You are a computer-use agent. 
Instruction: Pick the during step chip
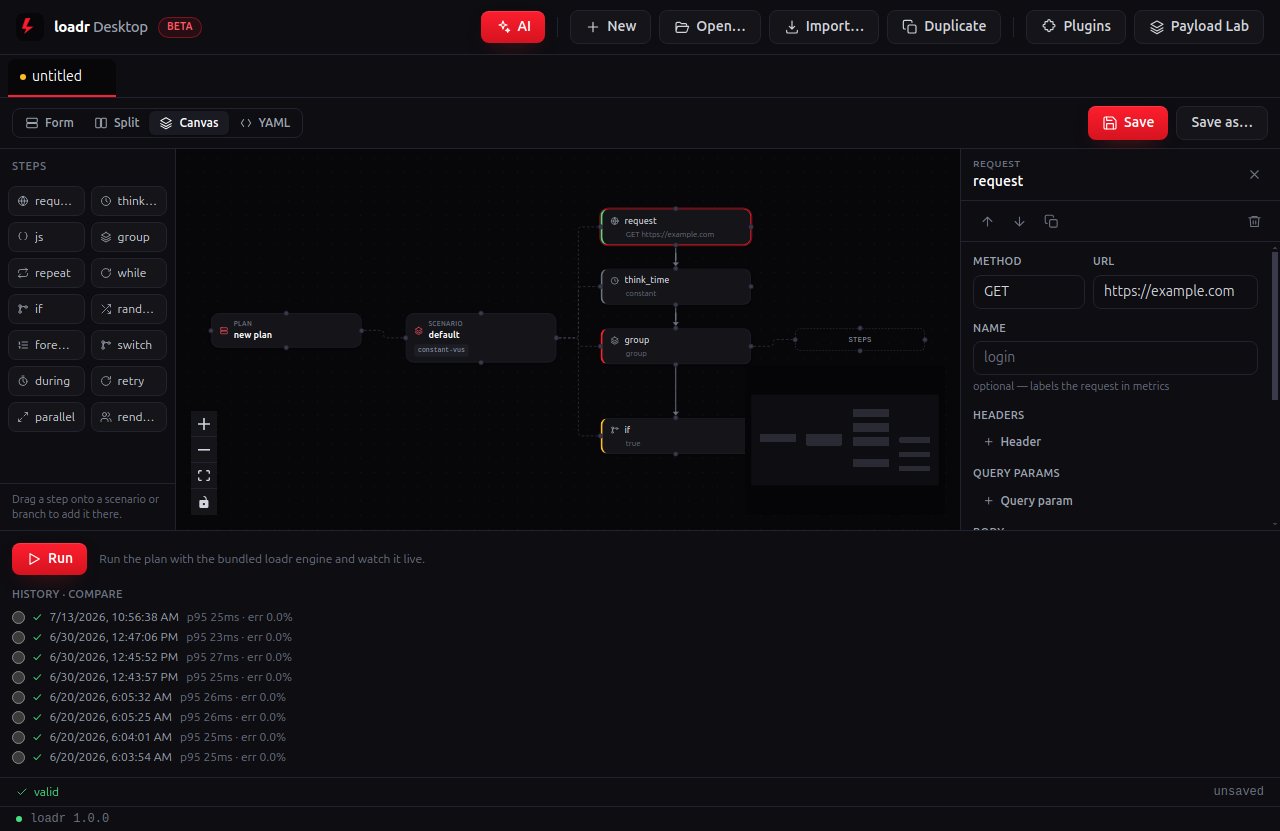46,381
